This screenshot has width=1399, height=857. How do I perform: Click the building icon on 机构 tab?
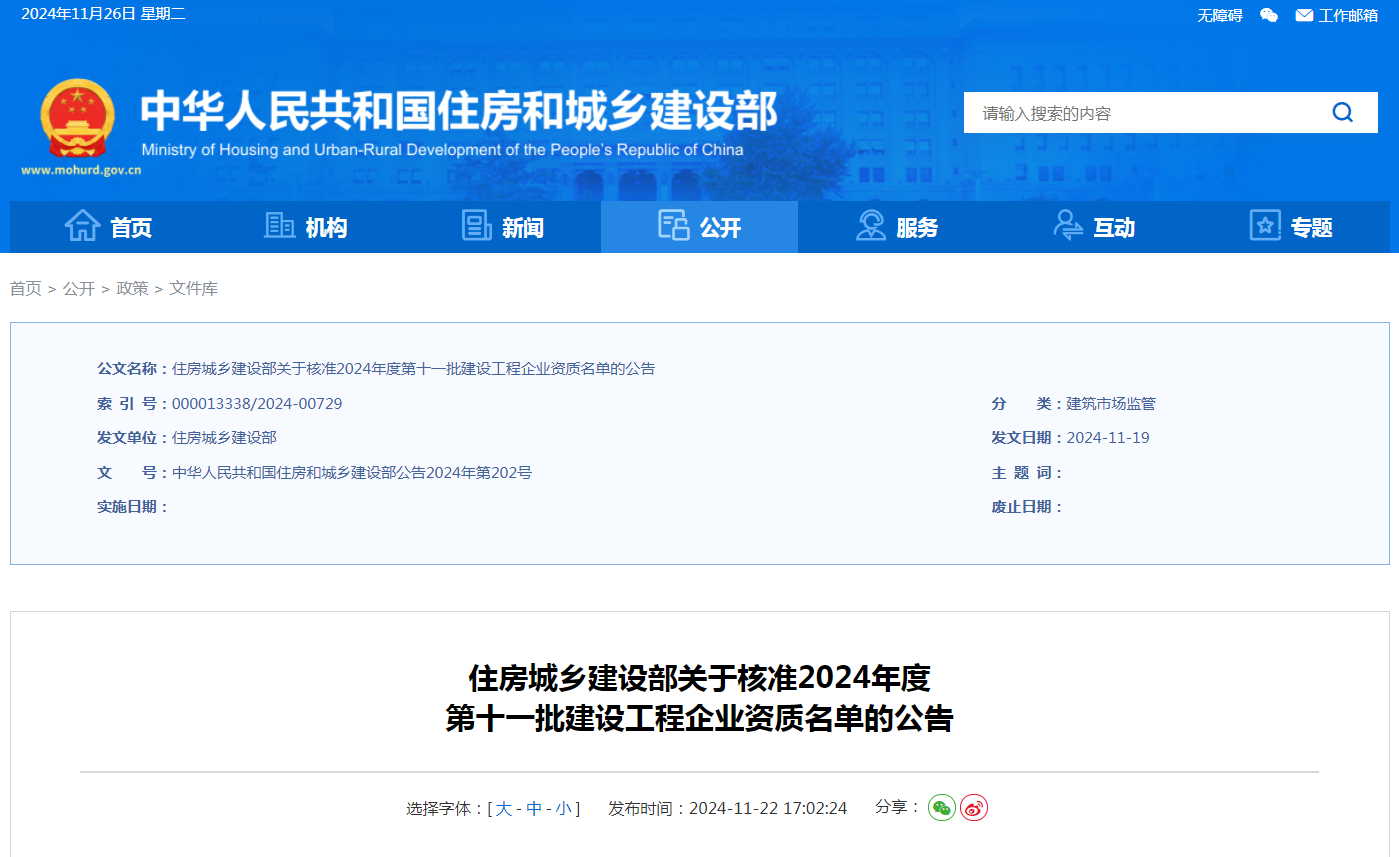click(281, 226)
